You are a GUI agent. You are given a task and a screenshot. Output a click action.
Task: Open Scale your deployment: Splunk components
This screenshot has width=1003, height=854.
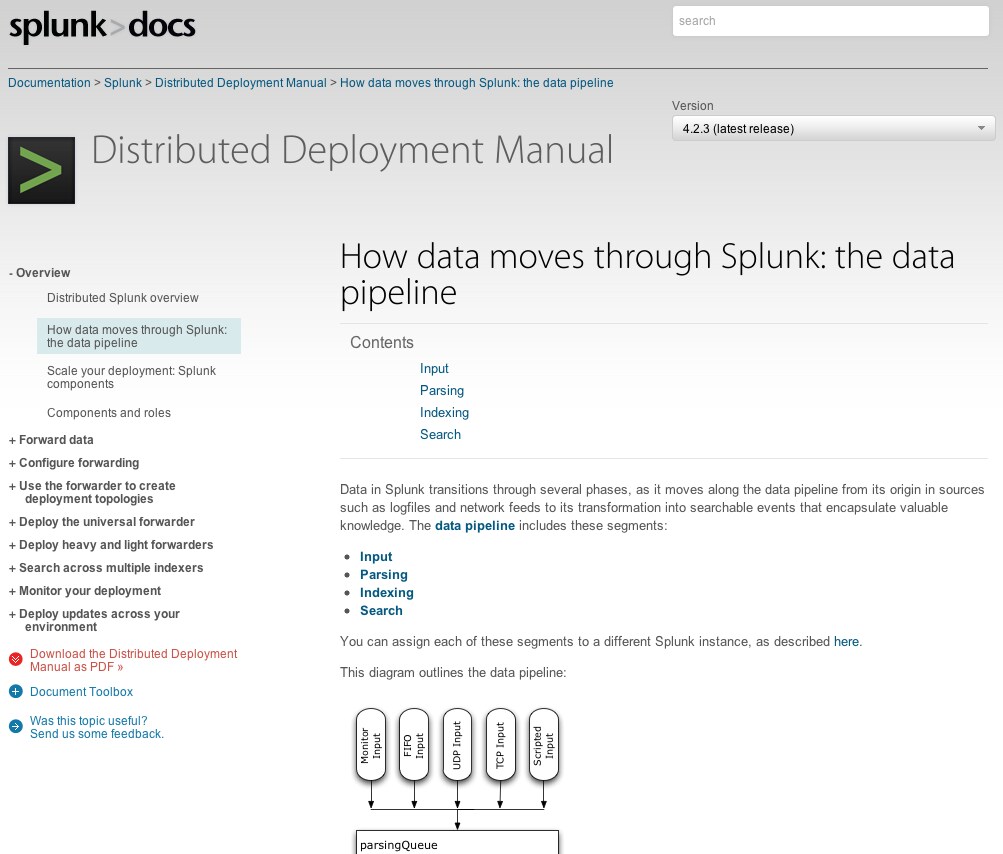tap(131, 377)
